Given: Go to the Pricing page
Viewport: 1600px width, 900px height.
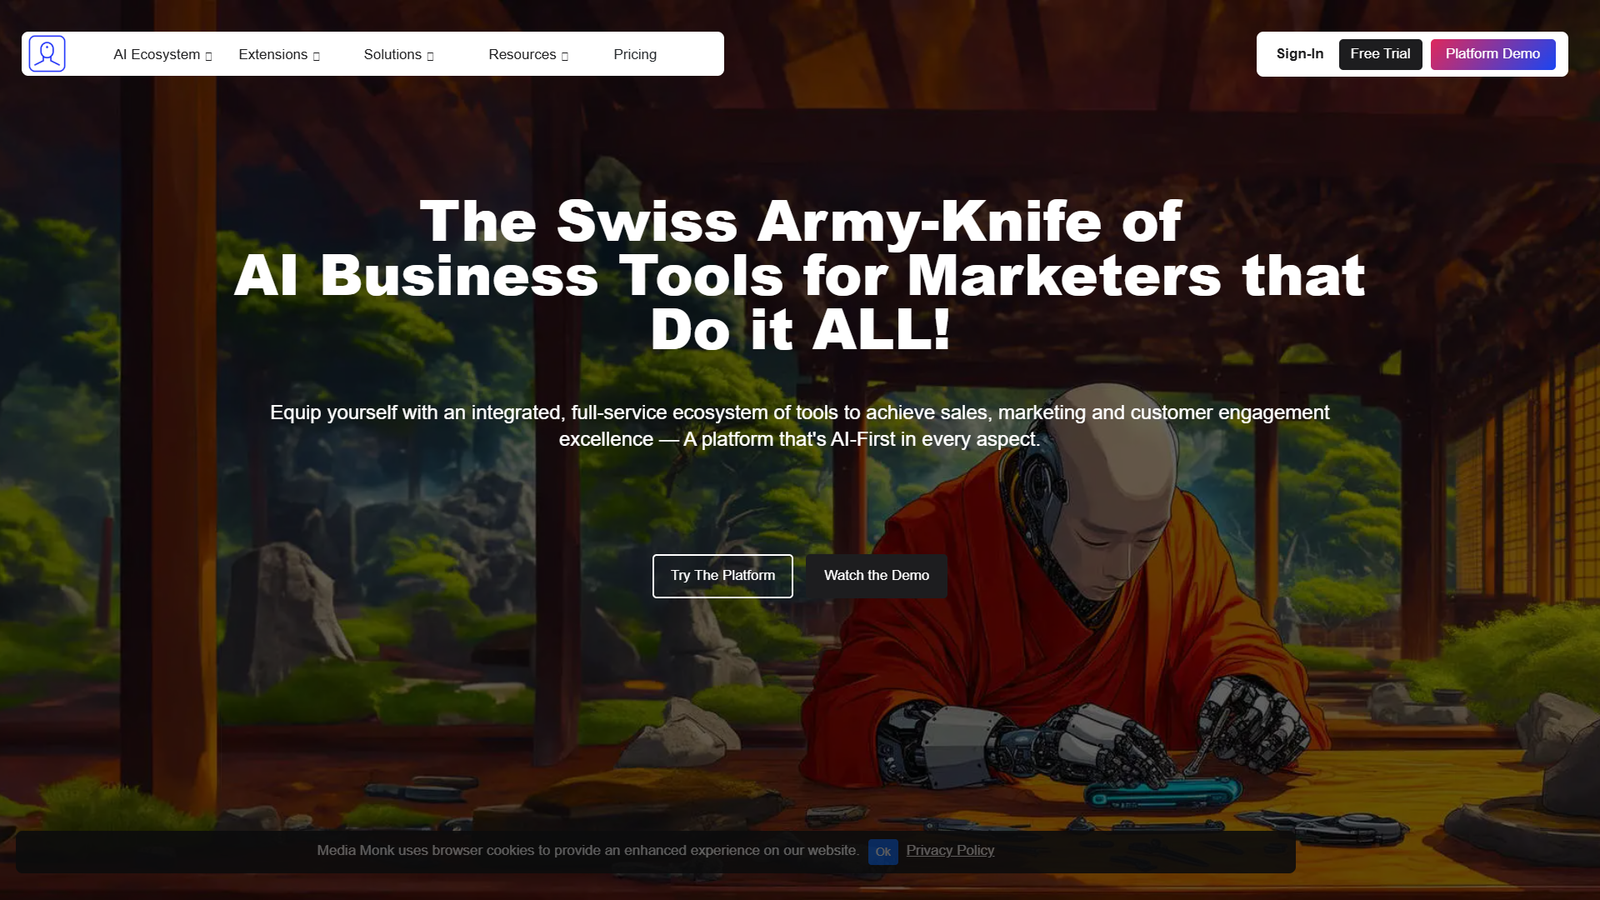Looking at the screenshot, I should (x=635, y=55).
